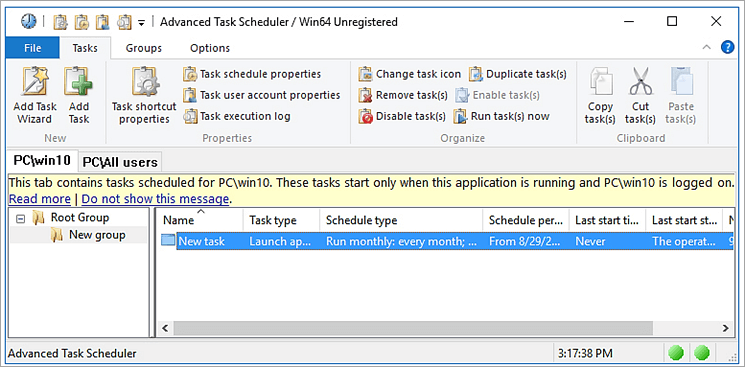Click Enable task(s)

tap(497, 95)
